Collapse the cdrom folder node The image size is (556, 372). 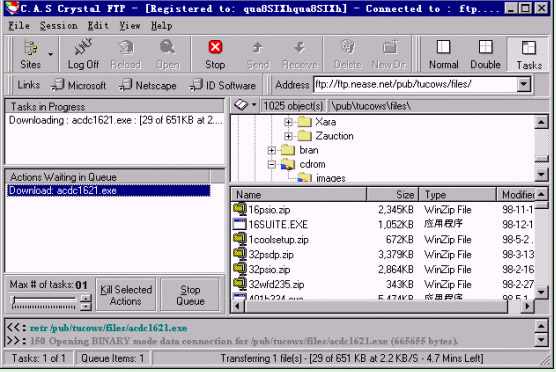point(272,165)
